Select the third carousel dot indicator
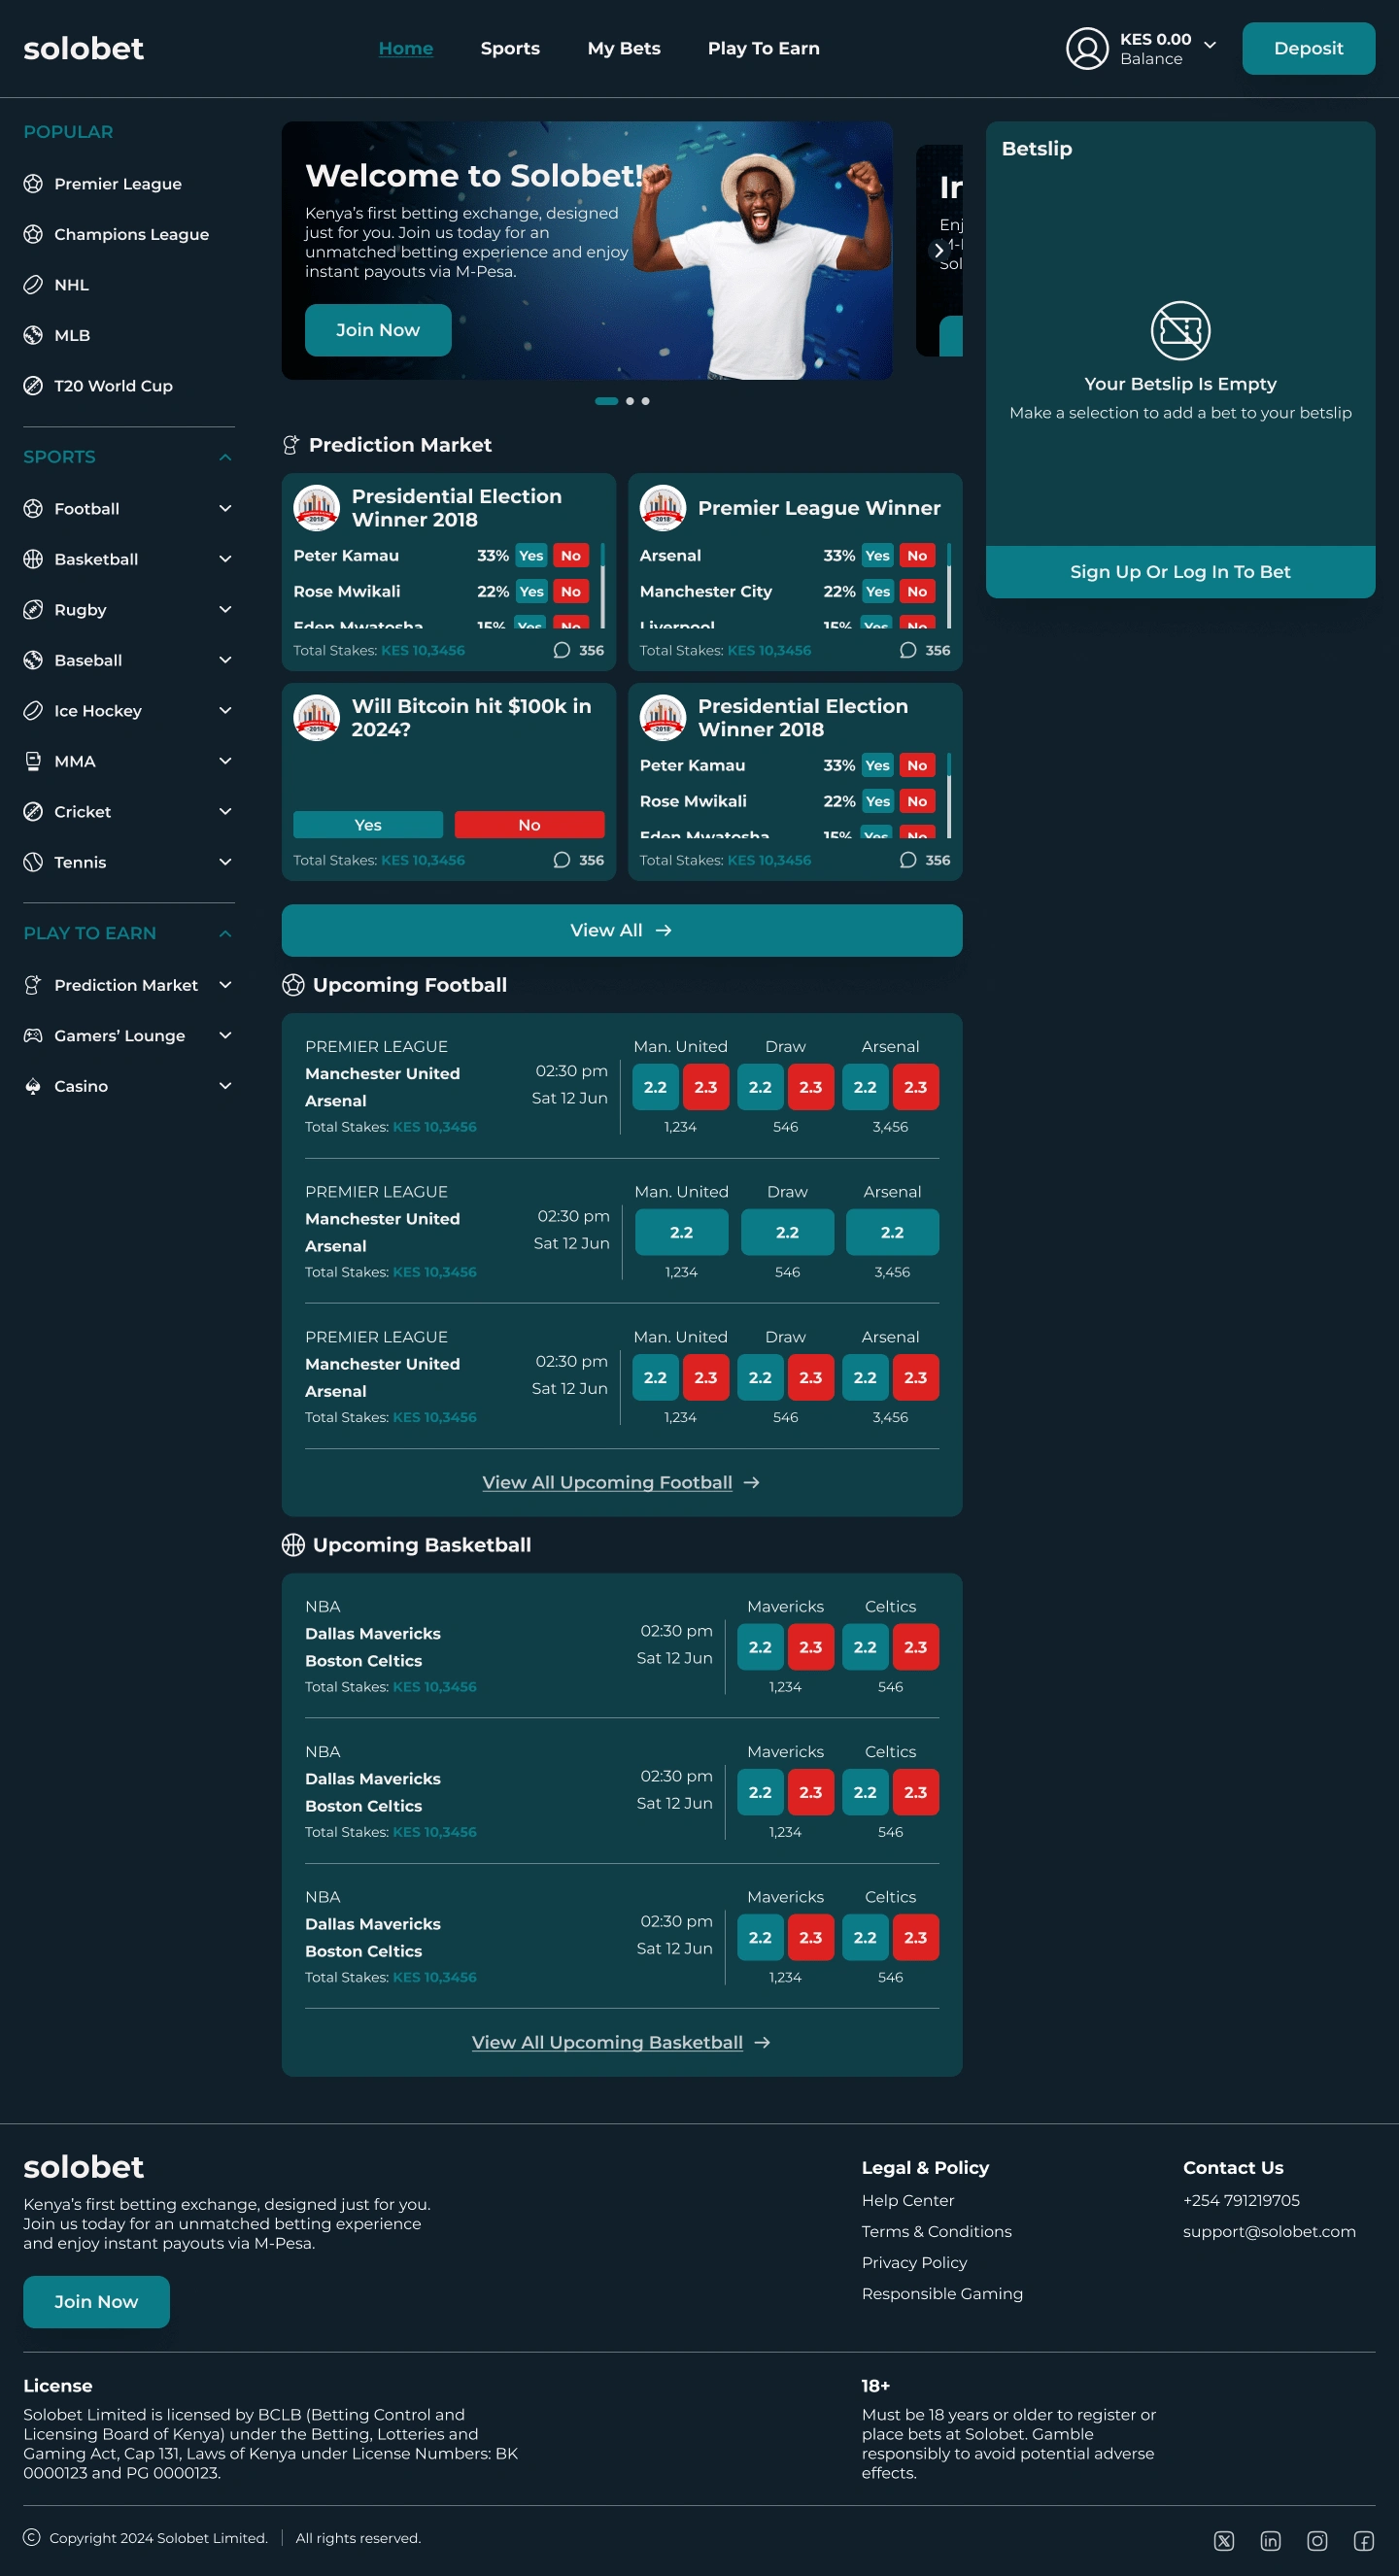This screenshot has height=2576, width=1399. pyautogui.click(x=645, y=401)
